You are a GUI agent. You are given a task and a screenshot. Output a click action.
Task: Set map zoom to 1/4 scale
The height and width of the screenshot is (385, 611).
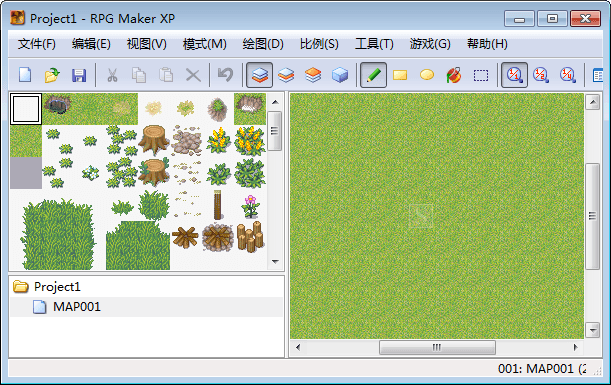click(x=568, y=75)
